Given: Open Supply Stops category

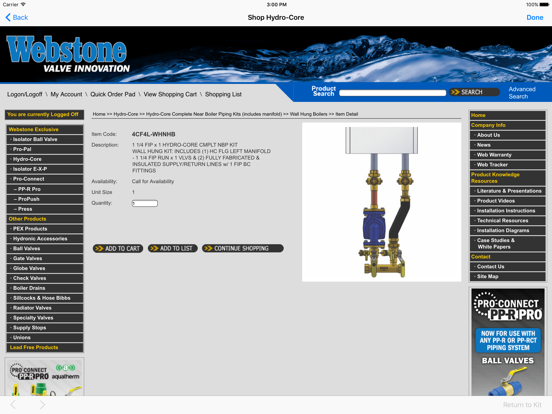Looking at the screenshot, I should coord(45,327).
